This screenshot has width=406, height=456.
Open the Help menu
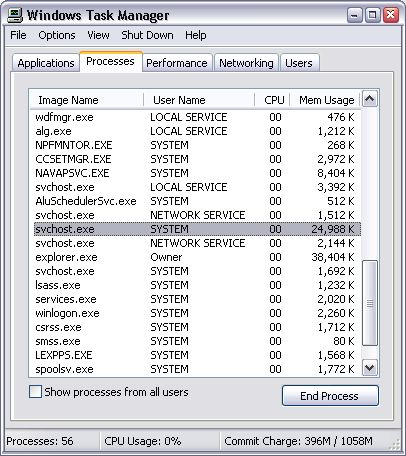tap(196, 35)
